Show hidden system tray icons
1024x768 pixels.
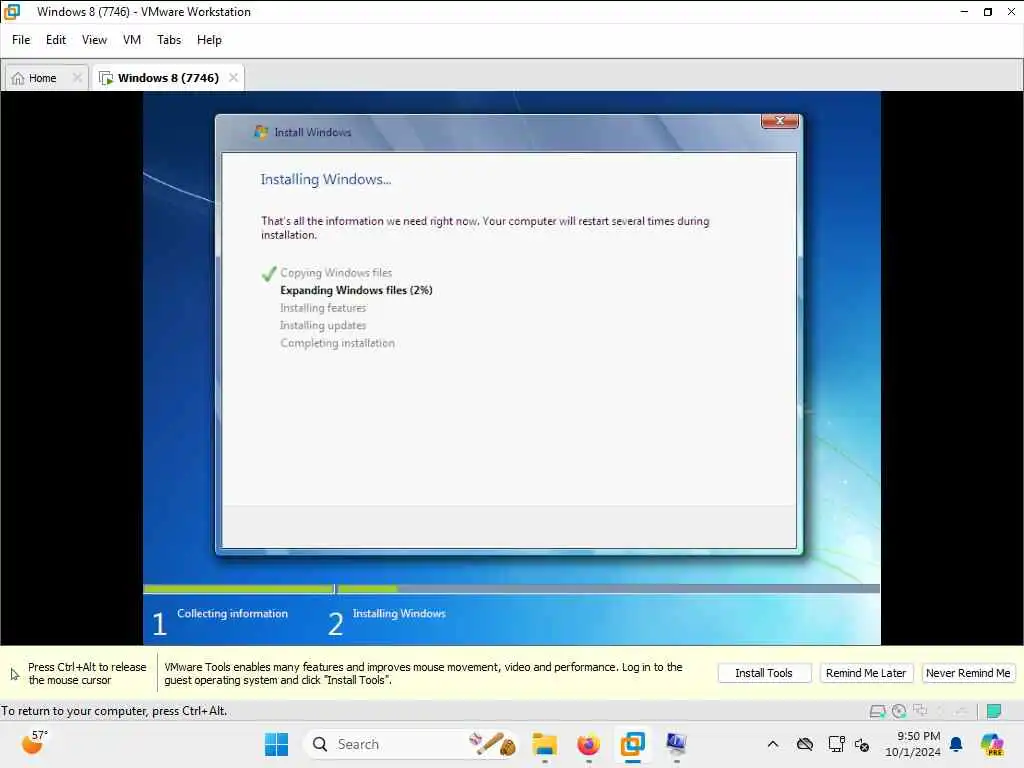pyautogui.click(x=773, y=744)
